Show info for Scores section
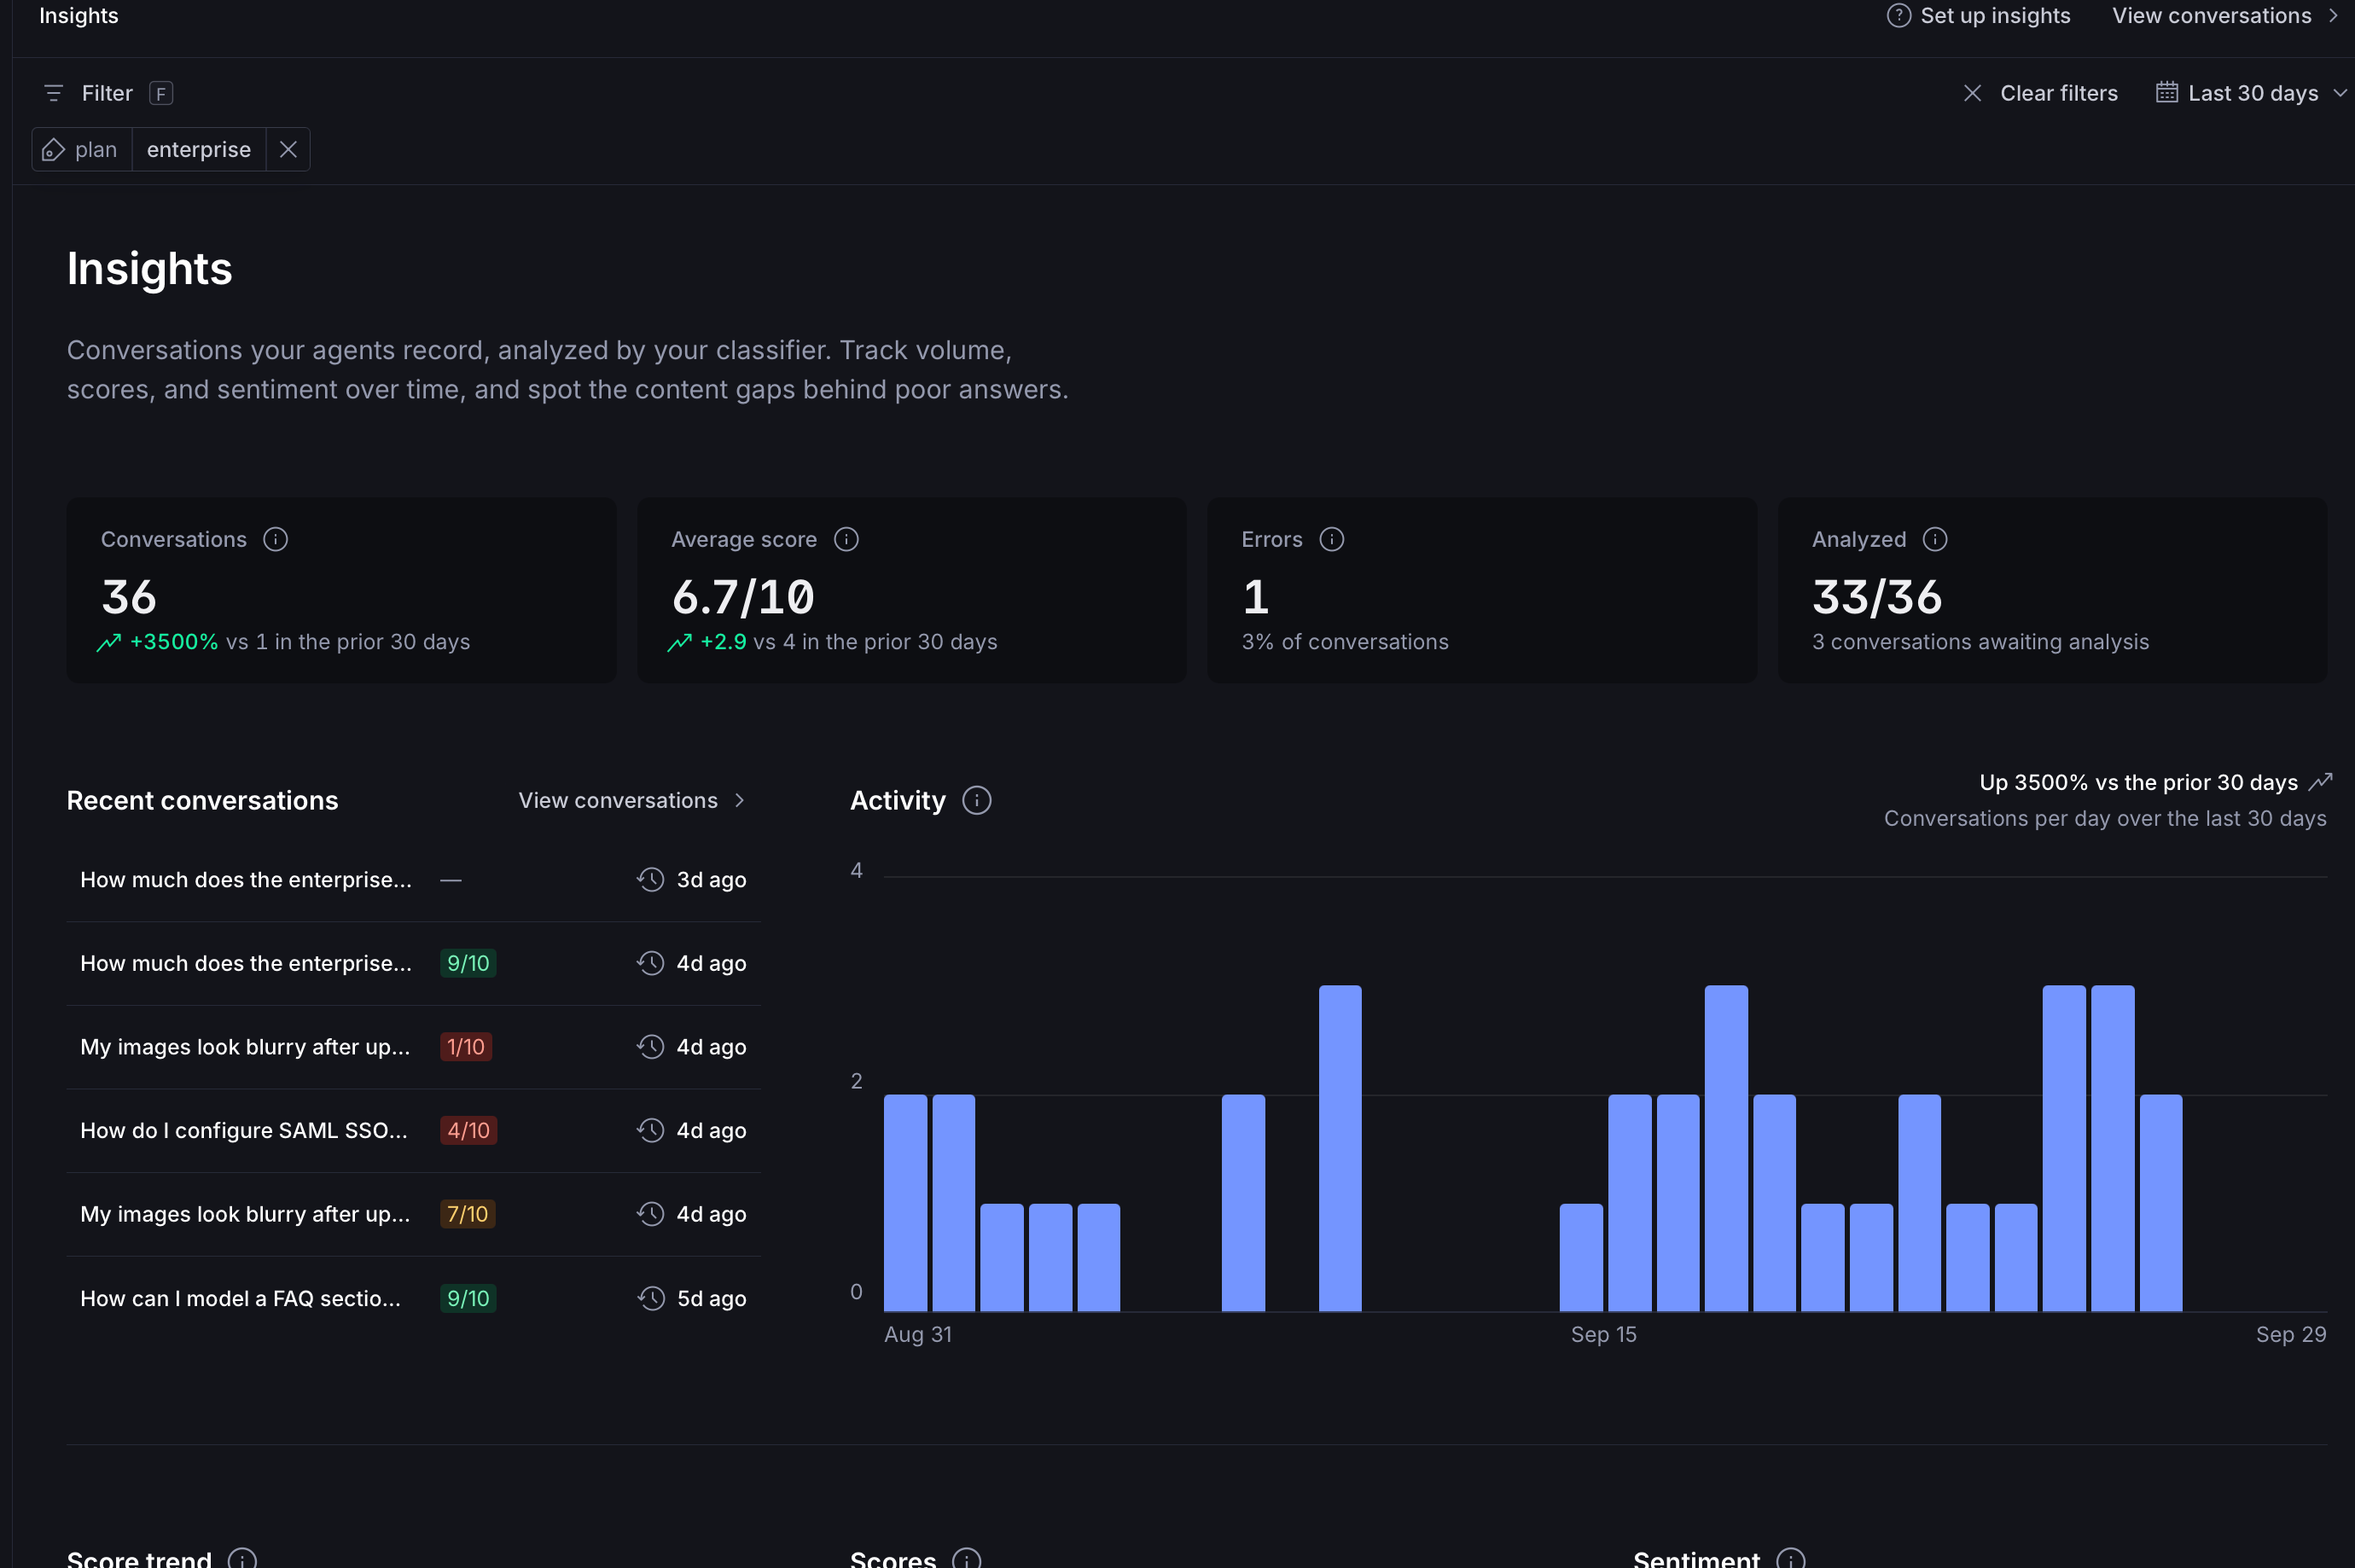Screen dimensions: 2355x1568 pos(966,1560)
